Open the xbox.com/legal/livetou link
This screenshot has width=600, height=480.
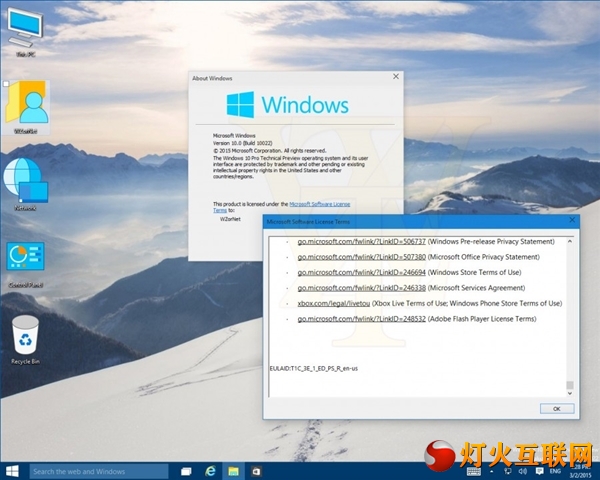(339, 303)
